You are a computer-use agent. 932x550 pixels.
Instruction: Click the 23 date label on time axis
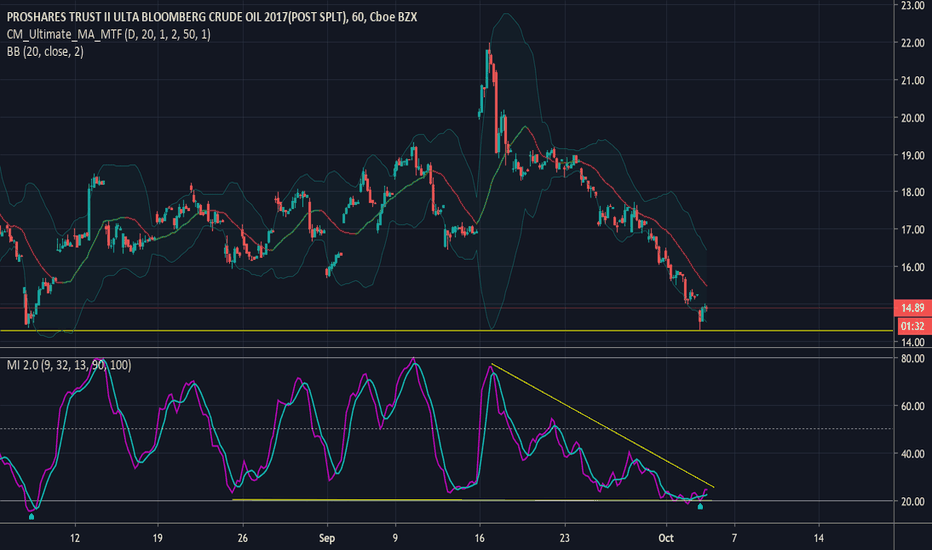point(564,538)
